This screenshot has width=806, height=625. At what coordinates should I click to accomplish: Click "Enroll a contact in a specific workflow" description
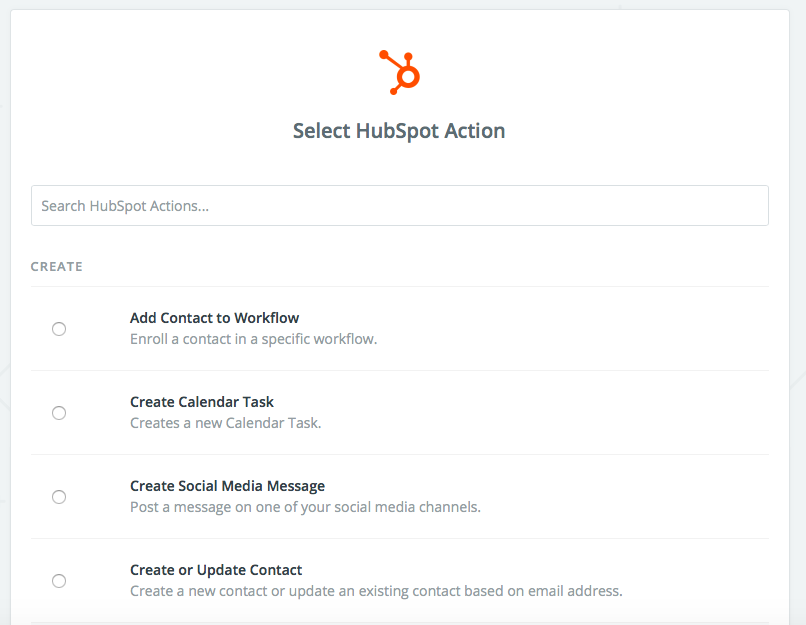pyautogui.click(x=253, y=339)
